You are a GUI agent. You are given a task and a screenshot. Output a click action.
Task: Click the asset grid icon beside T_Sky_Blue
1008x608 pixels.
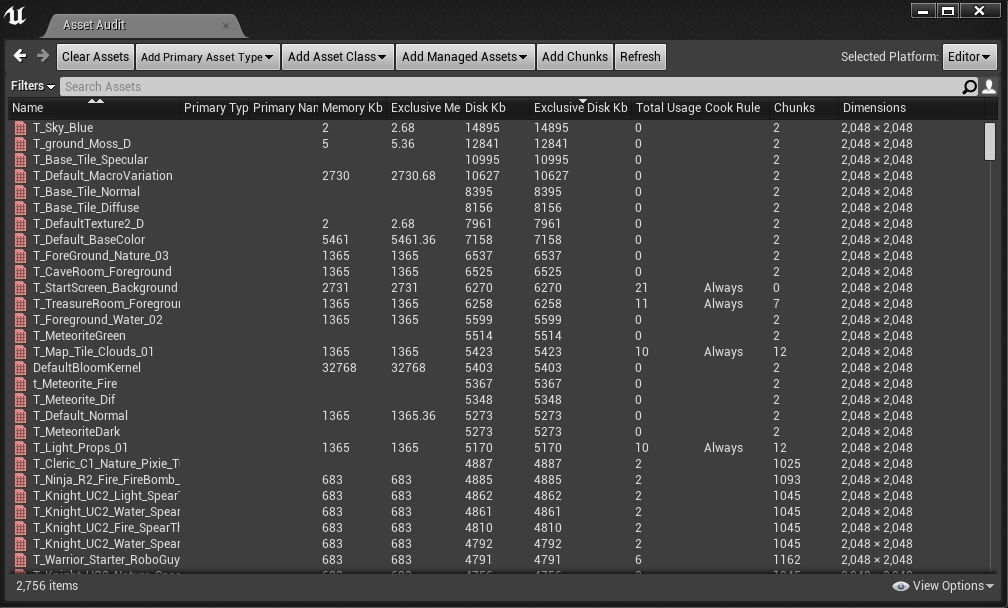pyautogui.click(x=21, y=128)
